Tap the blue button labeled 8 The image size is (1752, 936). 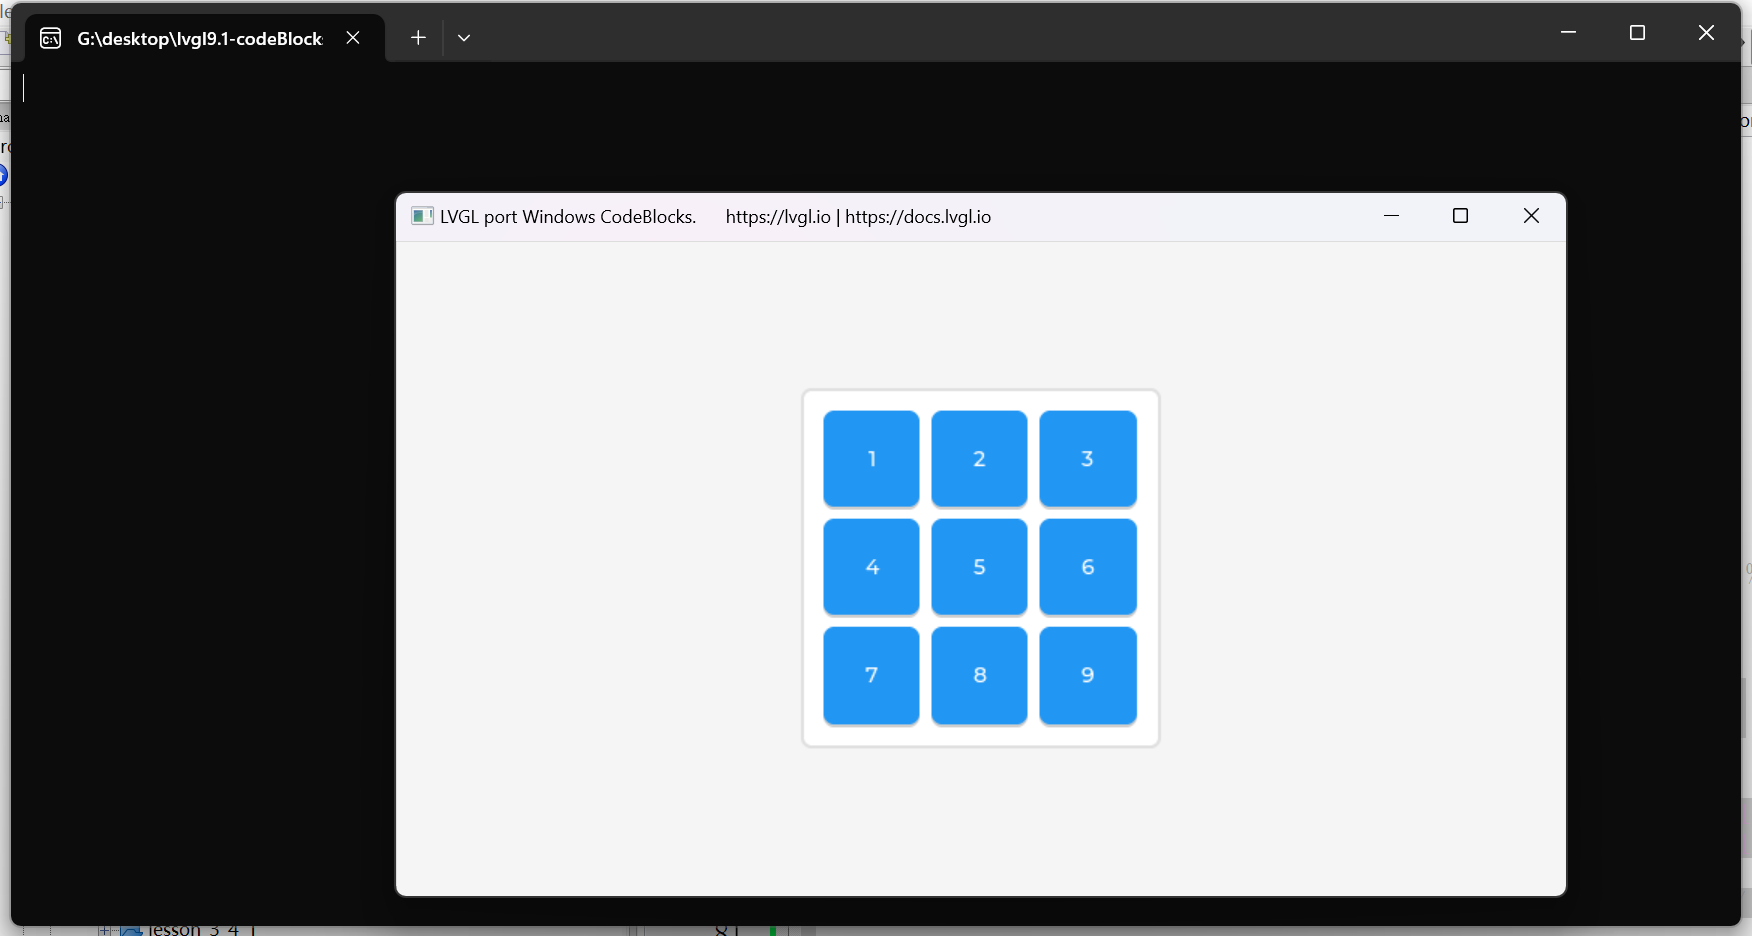[979, 675]
